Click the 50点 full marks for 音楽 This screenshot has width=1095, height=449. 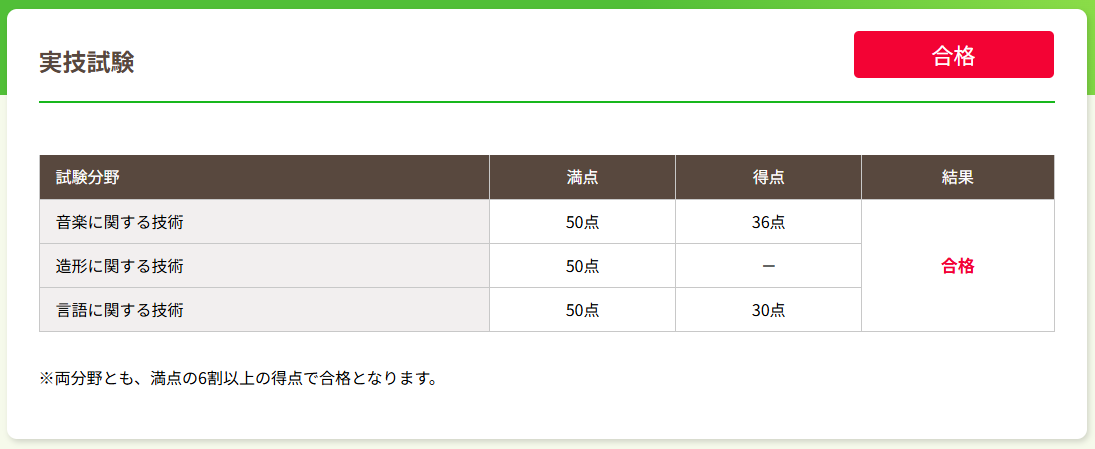point(582,222)
